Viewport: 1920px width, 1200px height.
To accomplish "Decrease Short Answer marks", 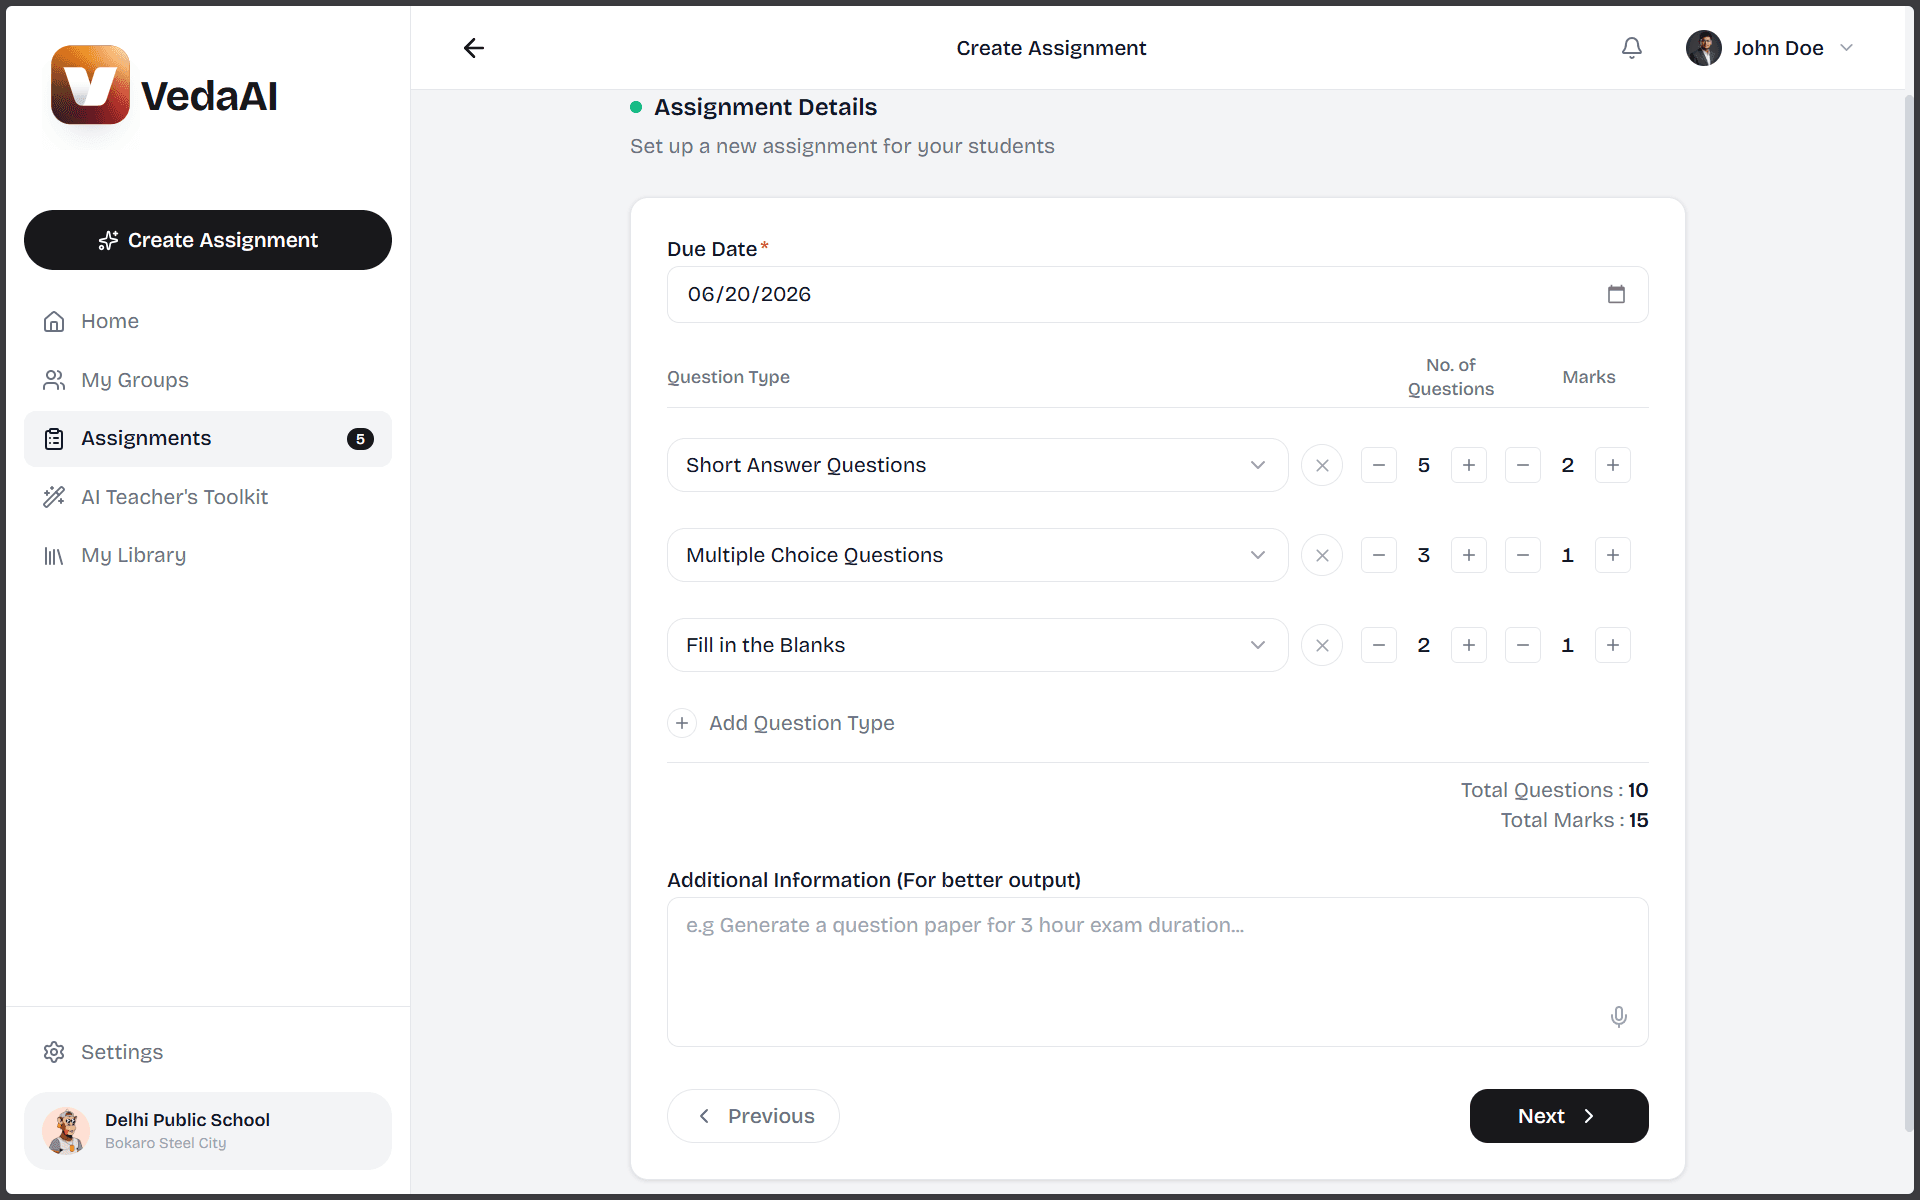I will coord(1523,465).
